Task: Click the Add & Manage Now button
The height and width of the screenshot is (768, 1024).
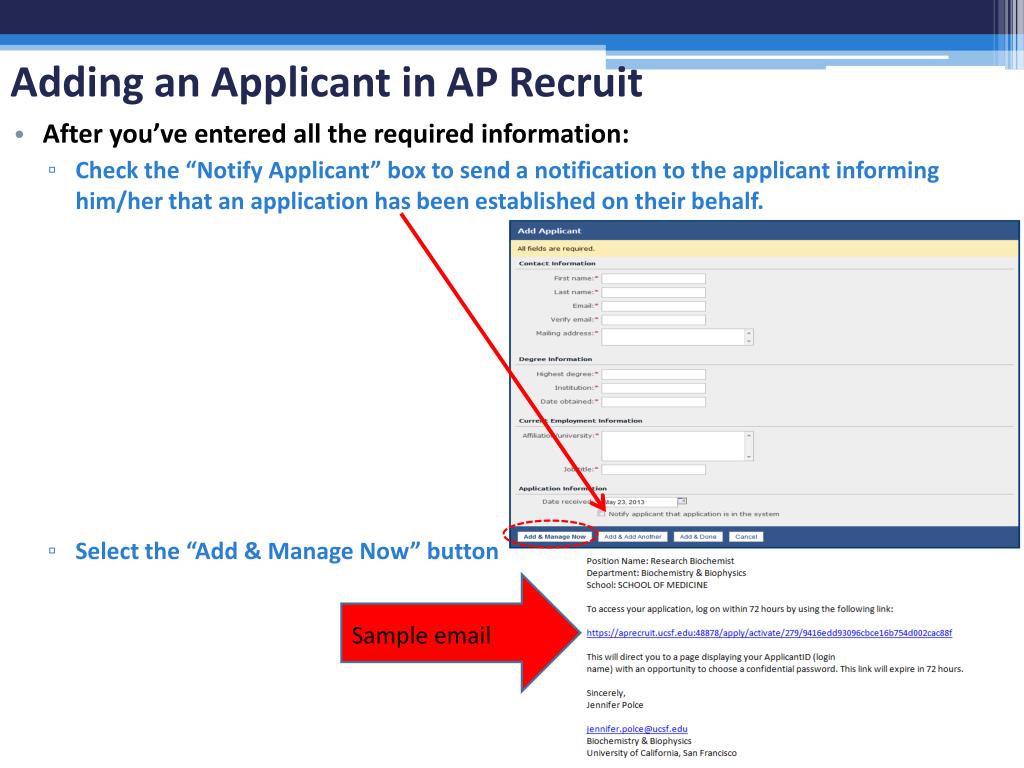Action: [554, 537]
